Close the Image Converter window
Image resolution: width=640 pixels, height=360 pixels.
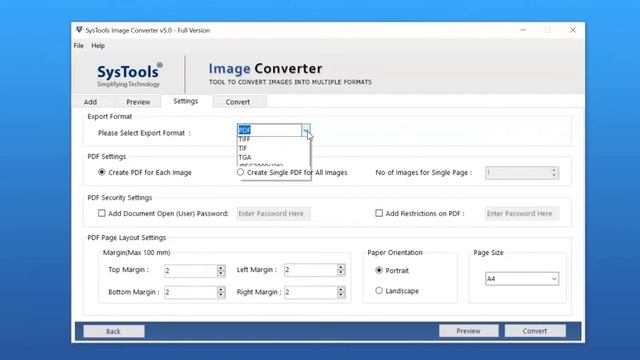pyautogui.click(x=573, y=30)
